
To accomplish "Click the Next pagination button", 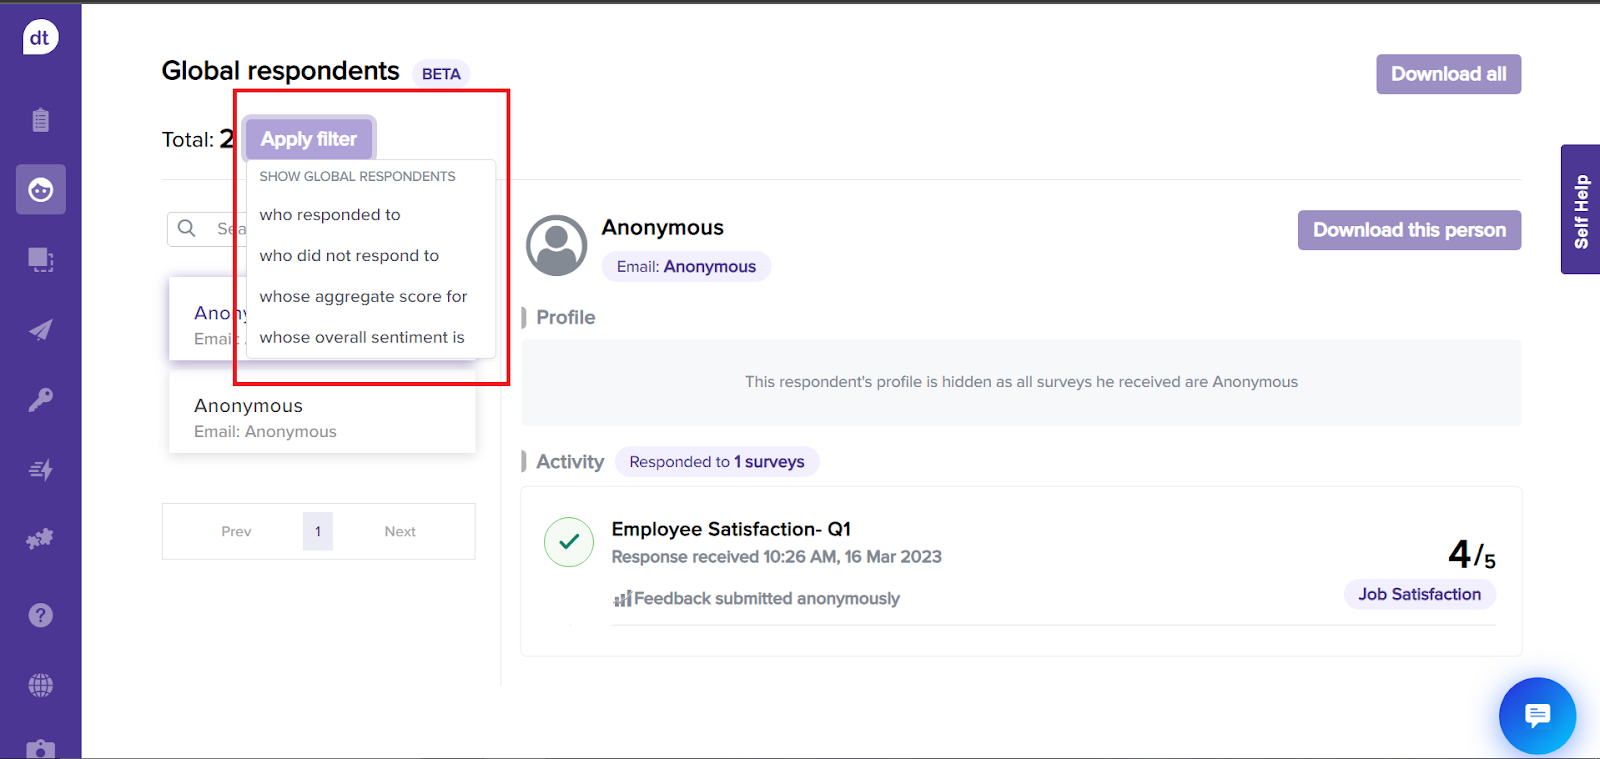I will click(x=400, y=532).
